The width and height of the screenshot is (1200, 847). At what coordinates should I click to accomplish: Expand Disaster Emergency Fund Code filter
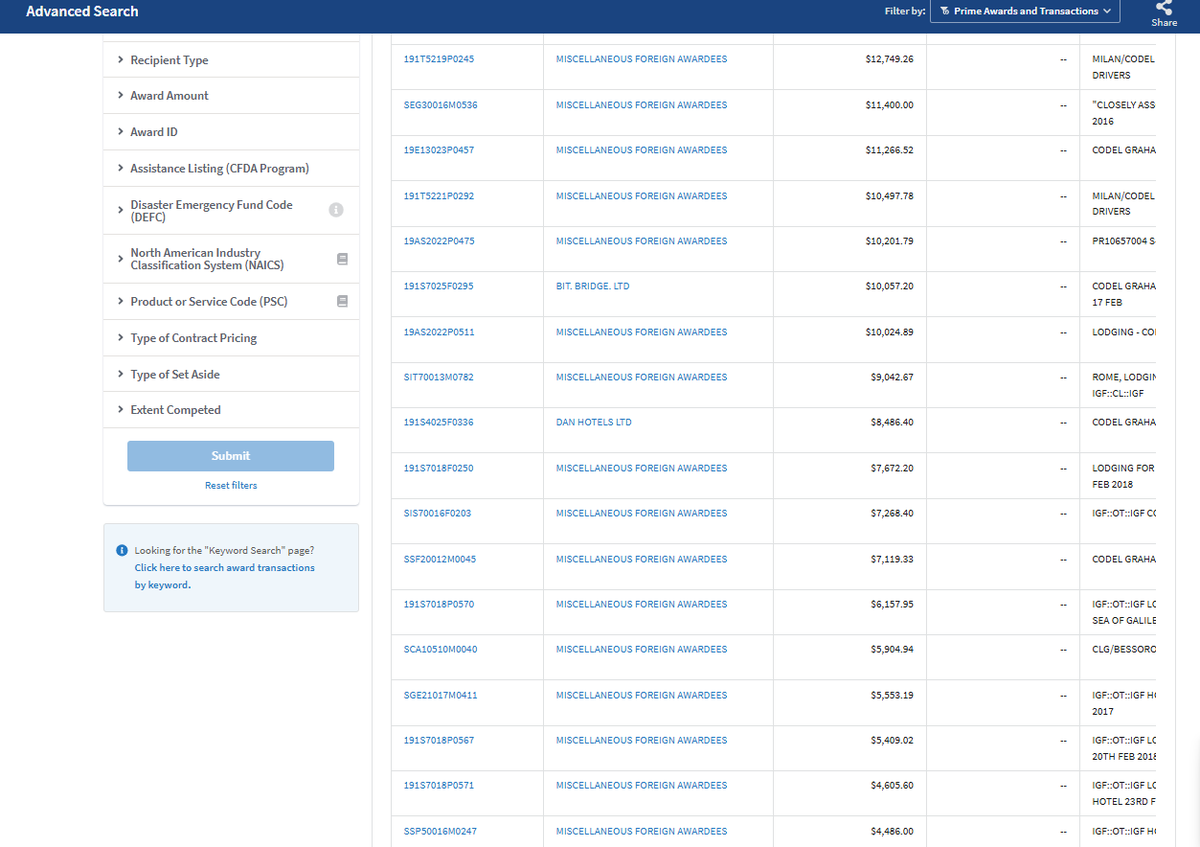(231, 210)
